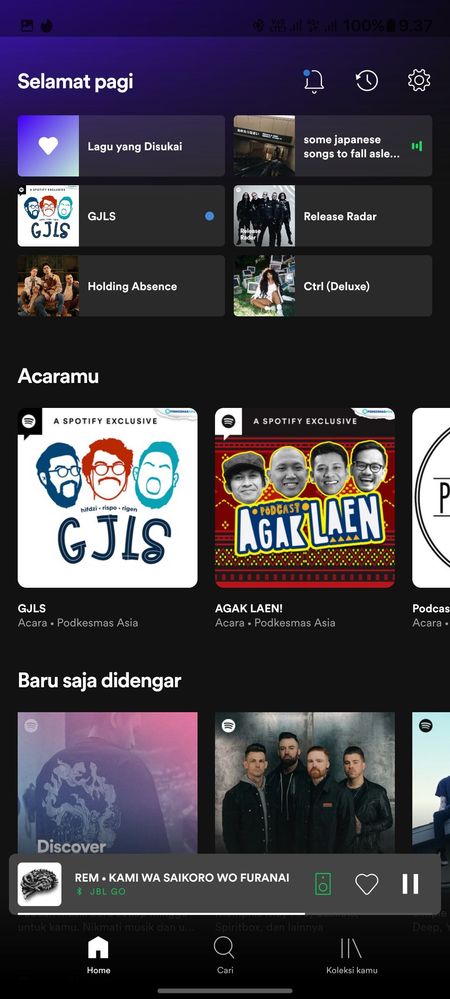This screenshot has width=450, height=999.
Task: Open the band photo playlist in Baru saja didengar
Action: (x=305, y=783)
